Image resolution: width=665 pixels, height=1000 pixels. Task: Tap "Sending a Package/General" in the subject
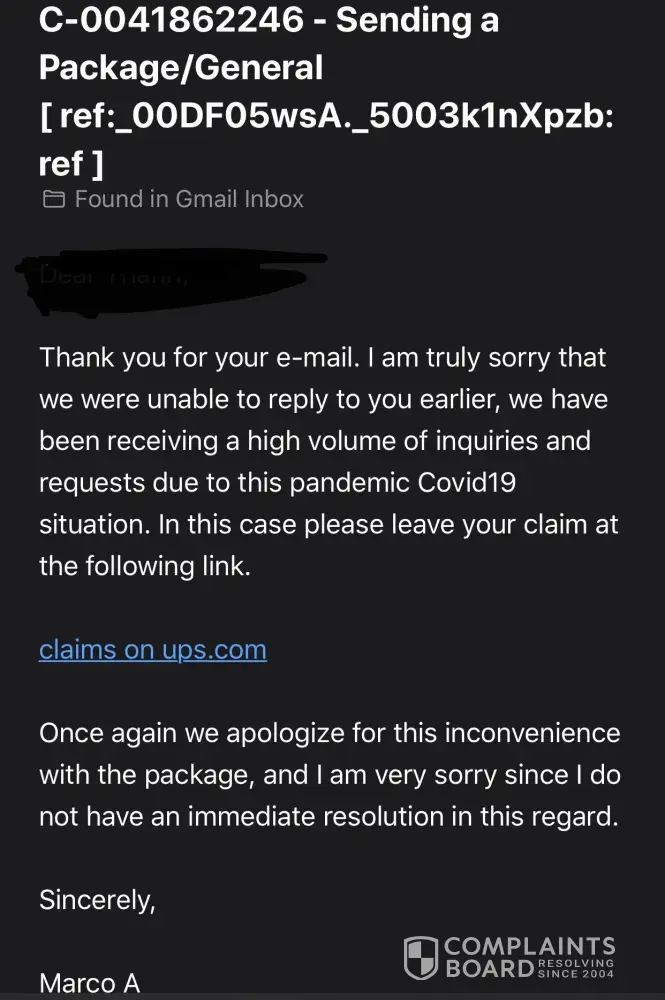[270, 45]
